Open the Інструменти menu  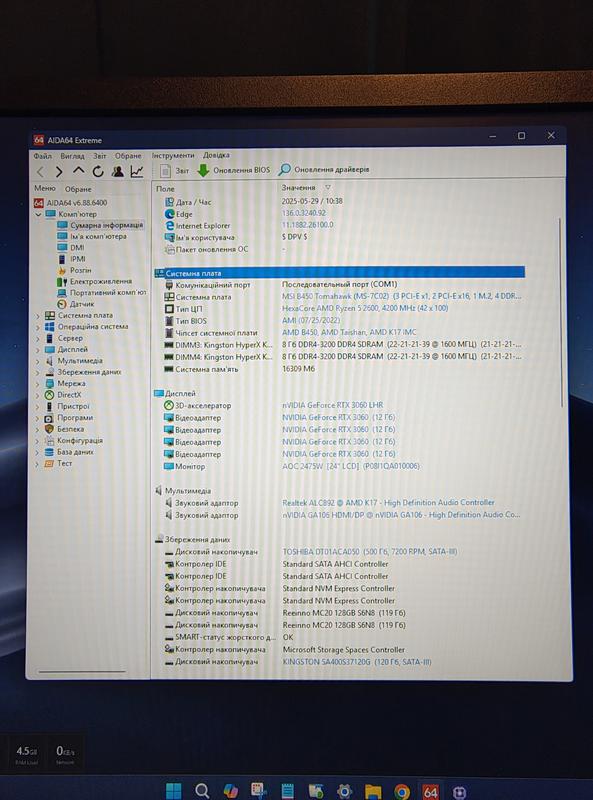click(x=173, y=155)
